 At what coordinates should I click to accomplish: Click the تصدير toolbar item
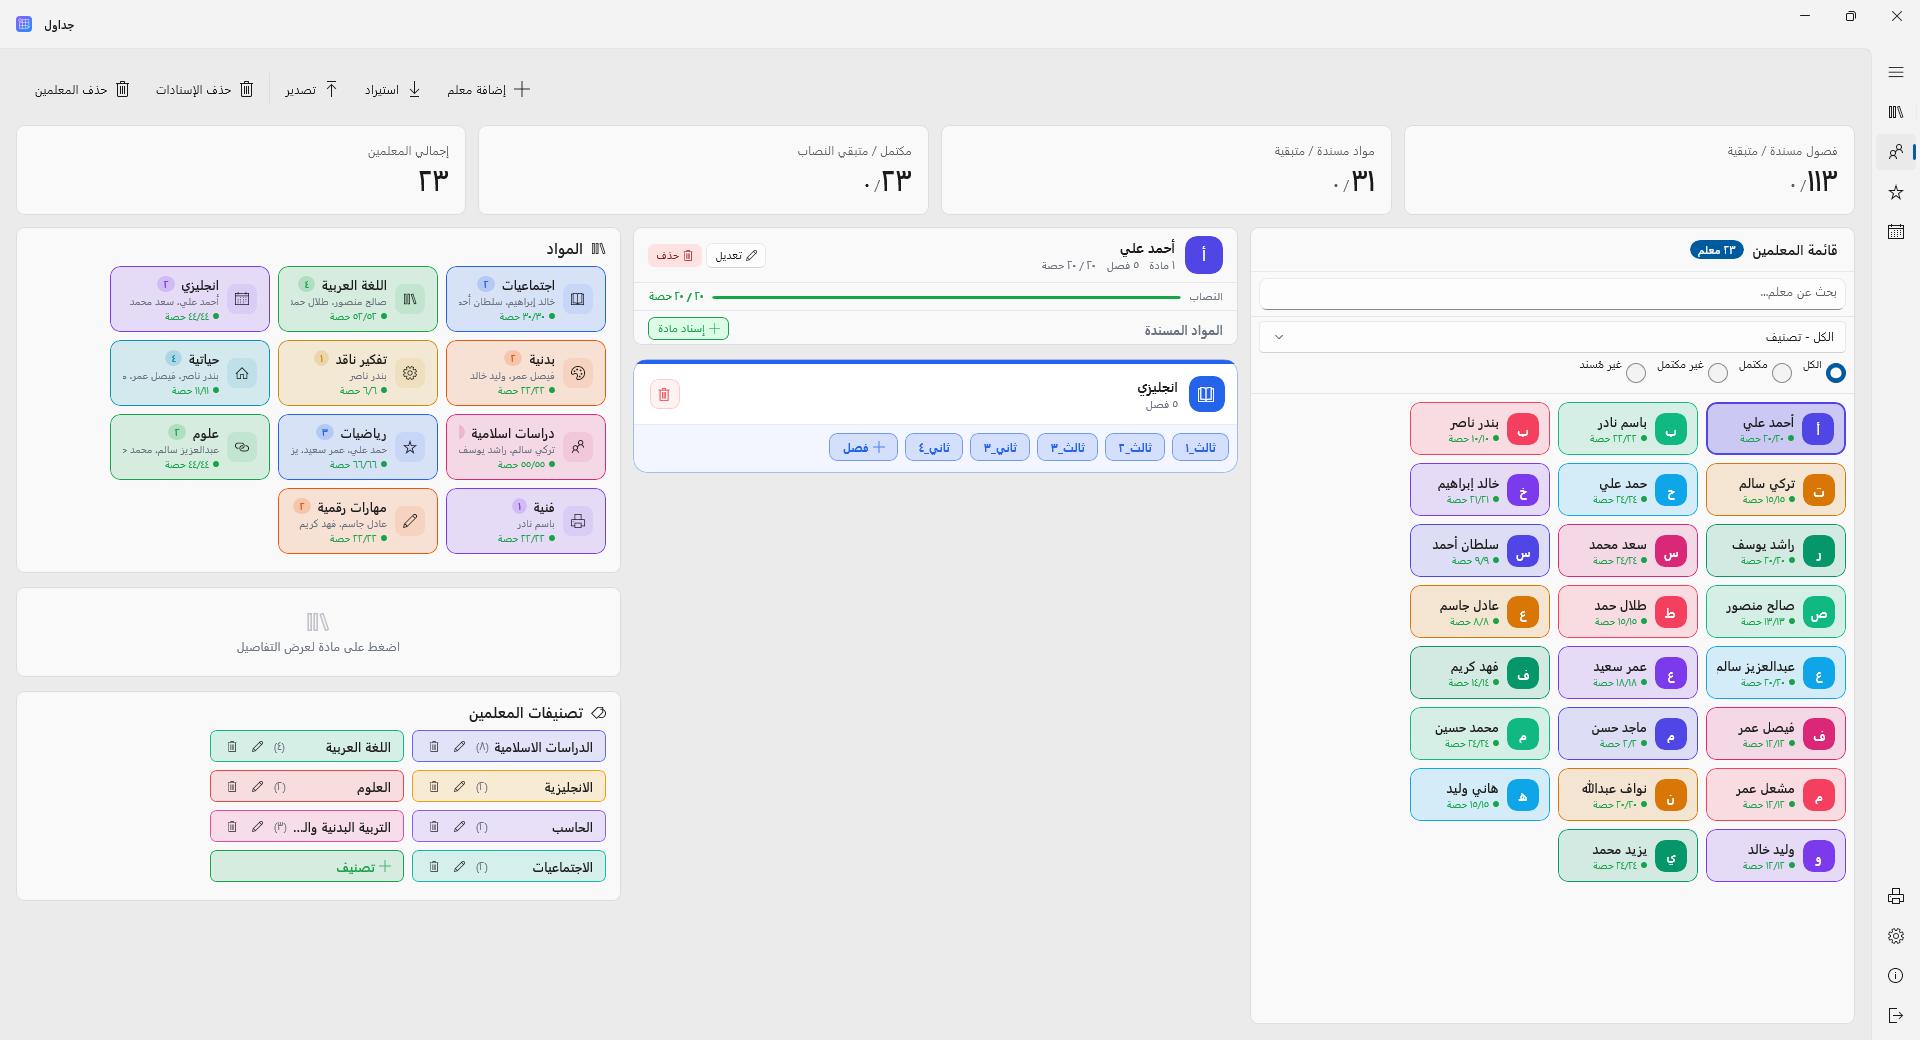pyautogui.click(x=311, y=90)
